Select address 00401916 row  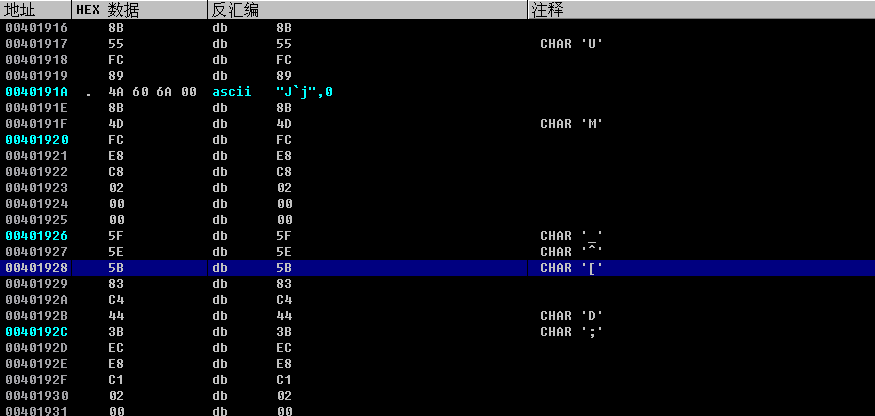pyautogui.click(x=438, y=28)
